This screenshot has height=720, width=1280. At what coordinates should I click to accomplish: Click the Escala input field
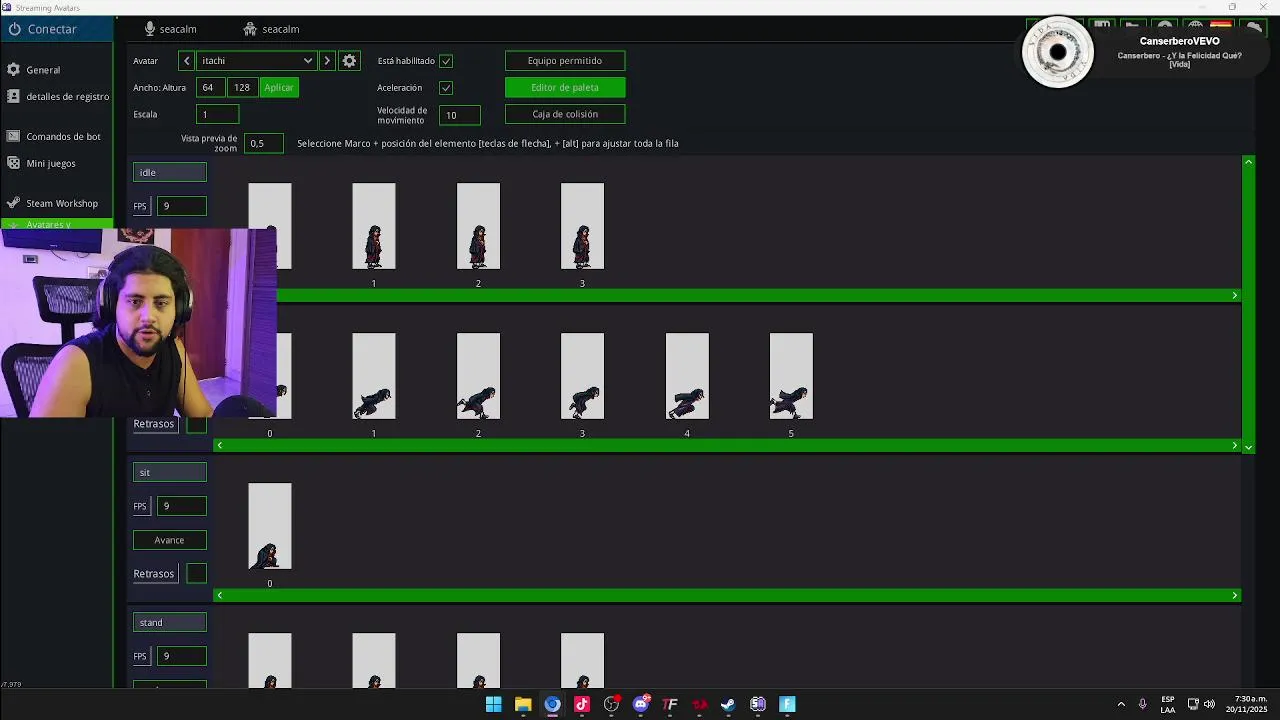pyautogui.click(x=218, y=114)
